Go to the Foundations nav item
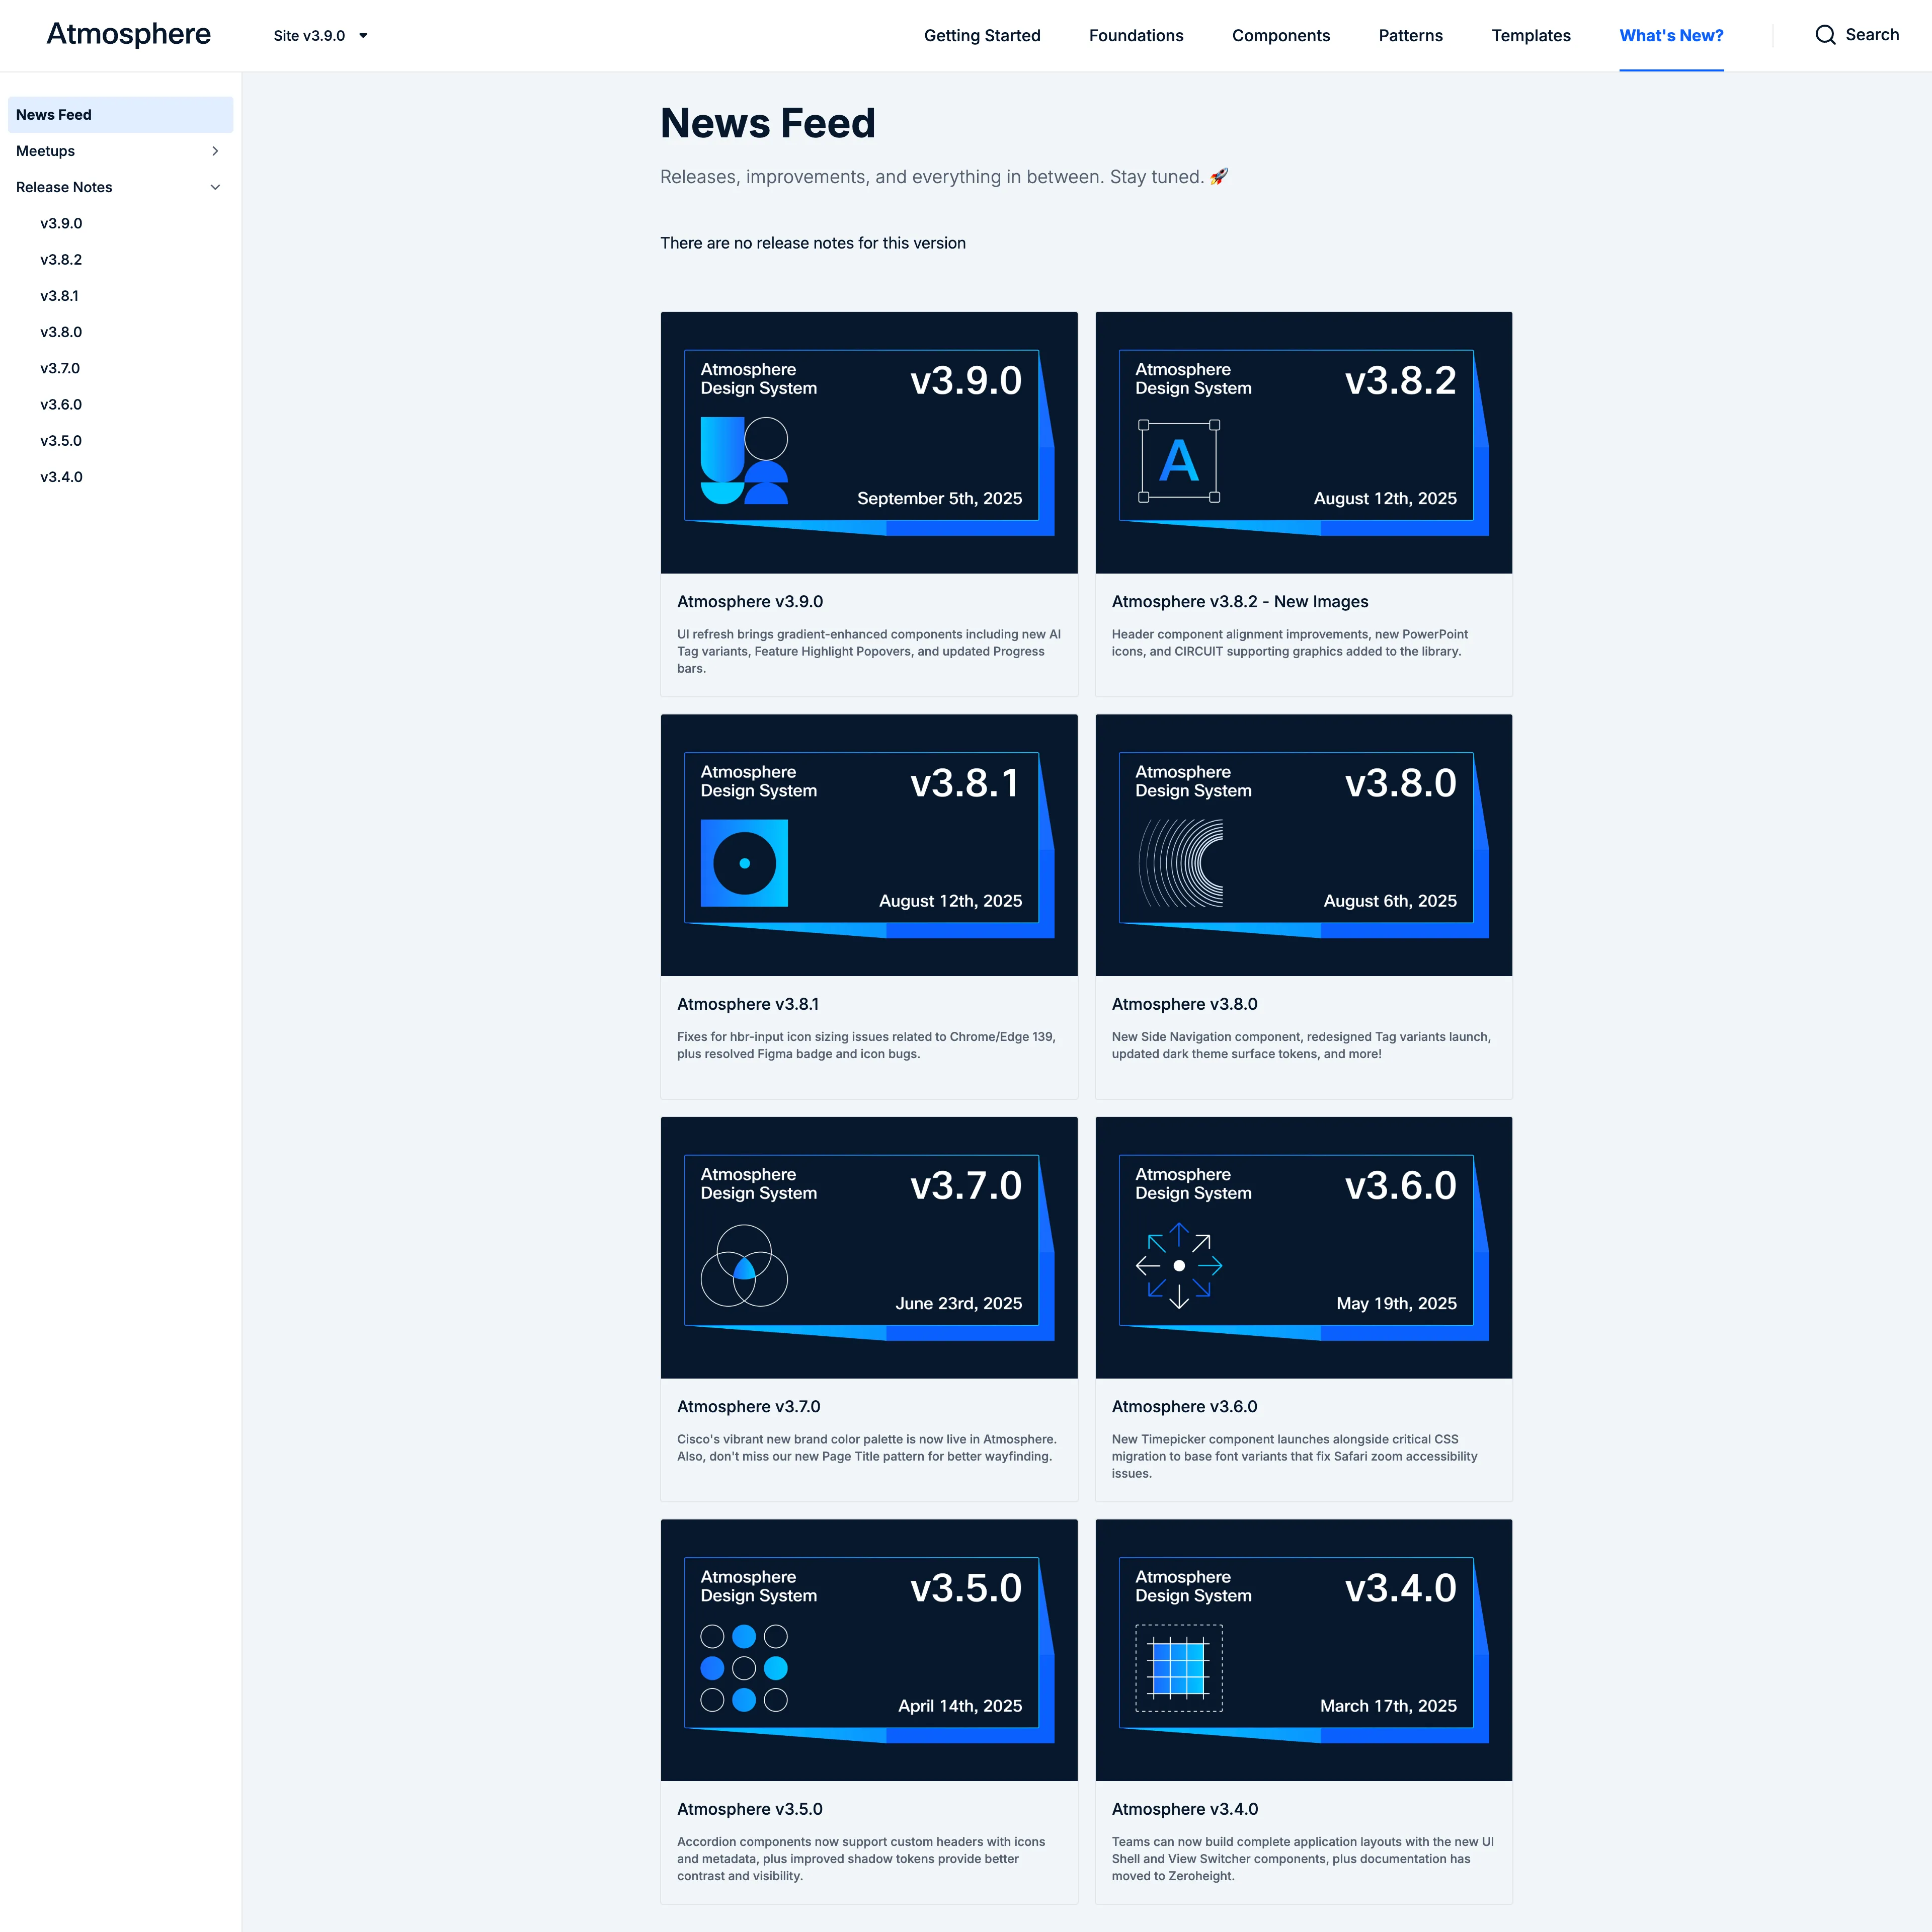 click(x=1135, y=36)
